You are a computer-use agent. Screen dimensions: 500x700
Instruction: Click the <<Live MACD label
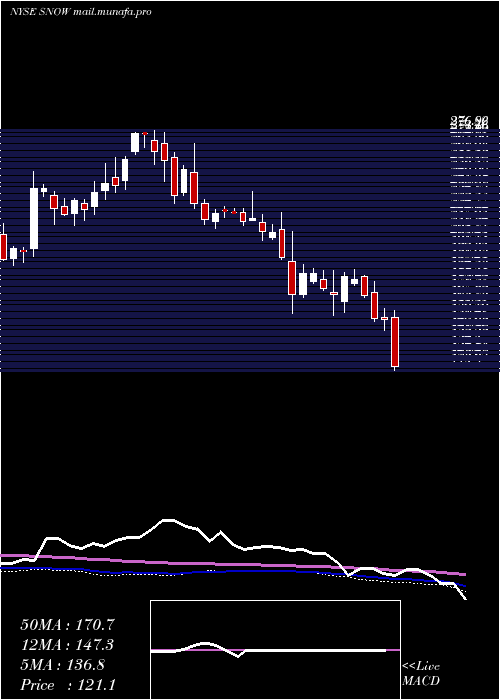pos(421,673)
